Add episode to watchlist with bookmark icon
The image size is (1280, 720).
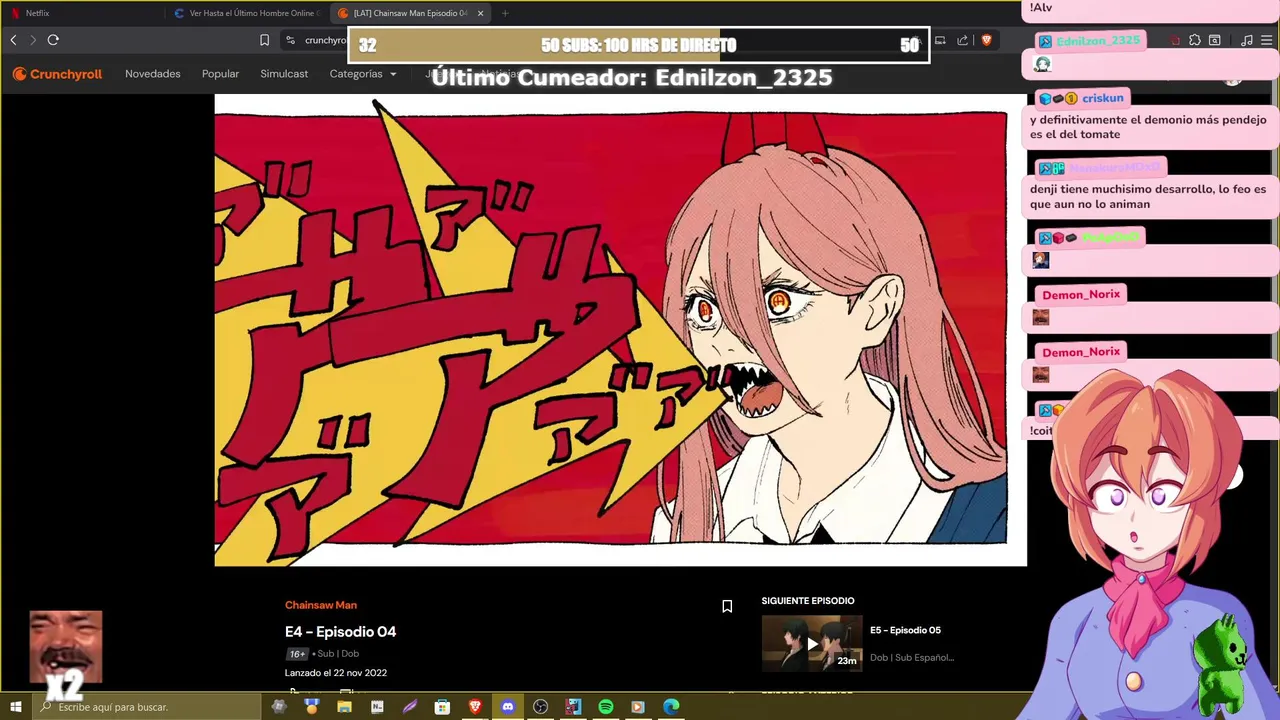(727, 606)
